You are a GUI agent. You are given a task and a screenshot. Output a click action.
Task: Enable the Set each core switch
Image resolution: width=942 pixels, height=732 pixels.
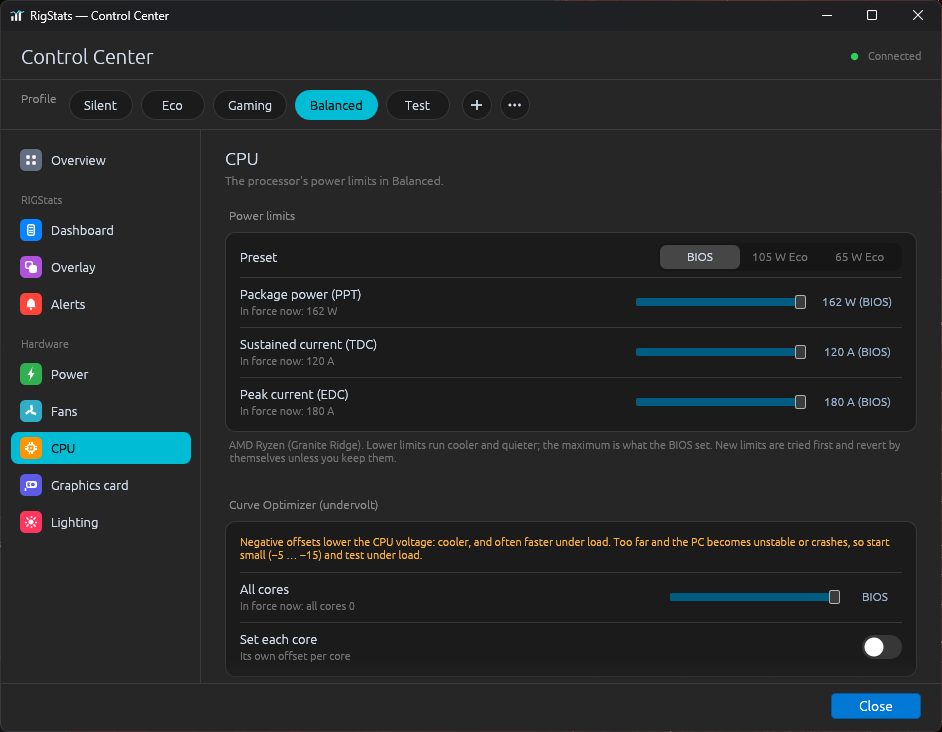coord(881,647)
